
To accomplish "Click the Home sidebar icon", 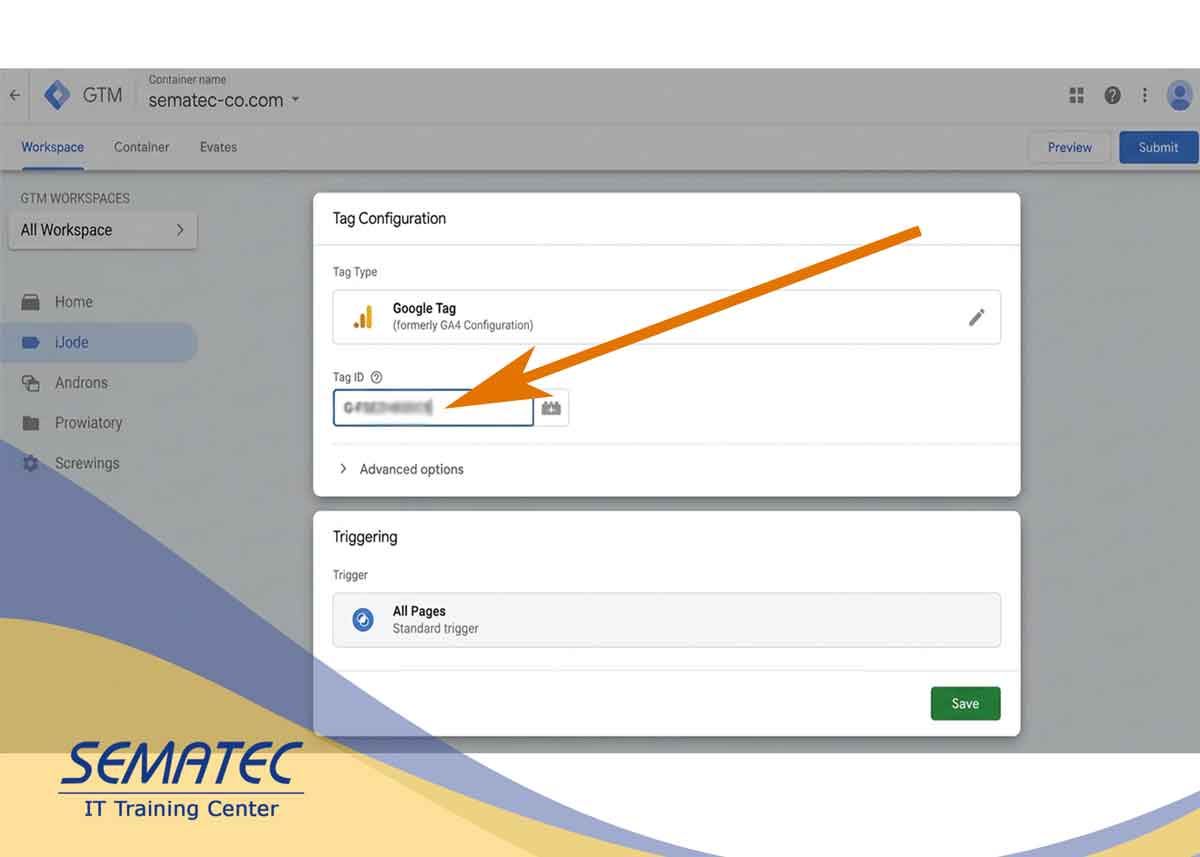I will click(x=31, y=302).
